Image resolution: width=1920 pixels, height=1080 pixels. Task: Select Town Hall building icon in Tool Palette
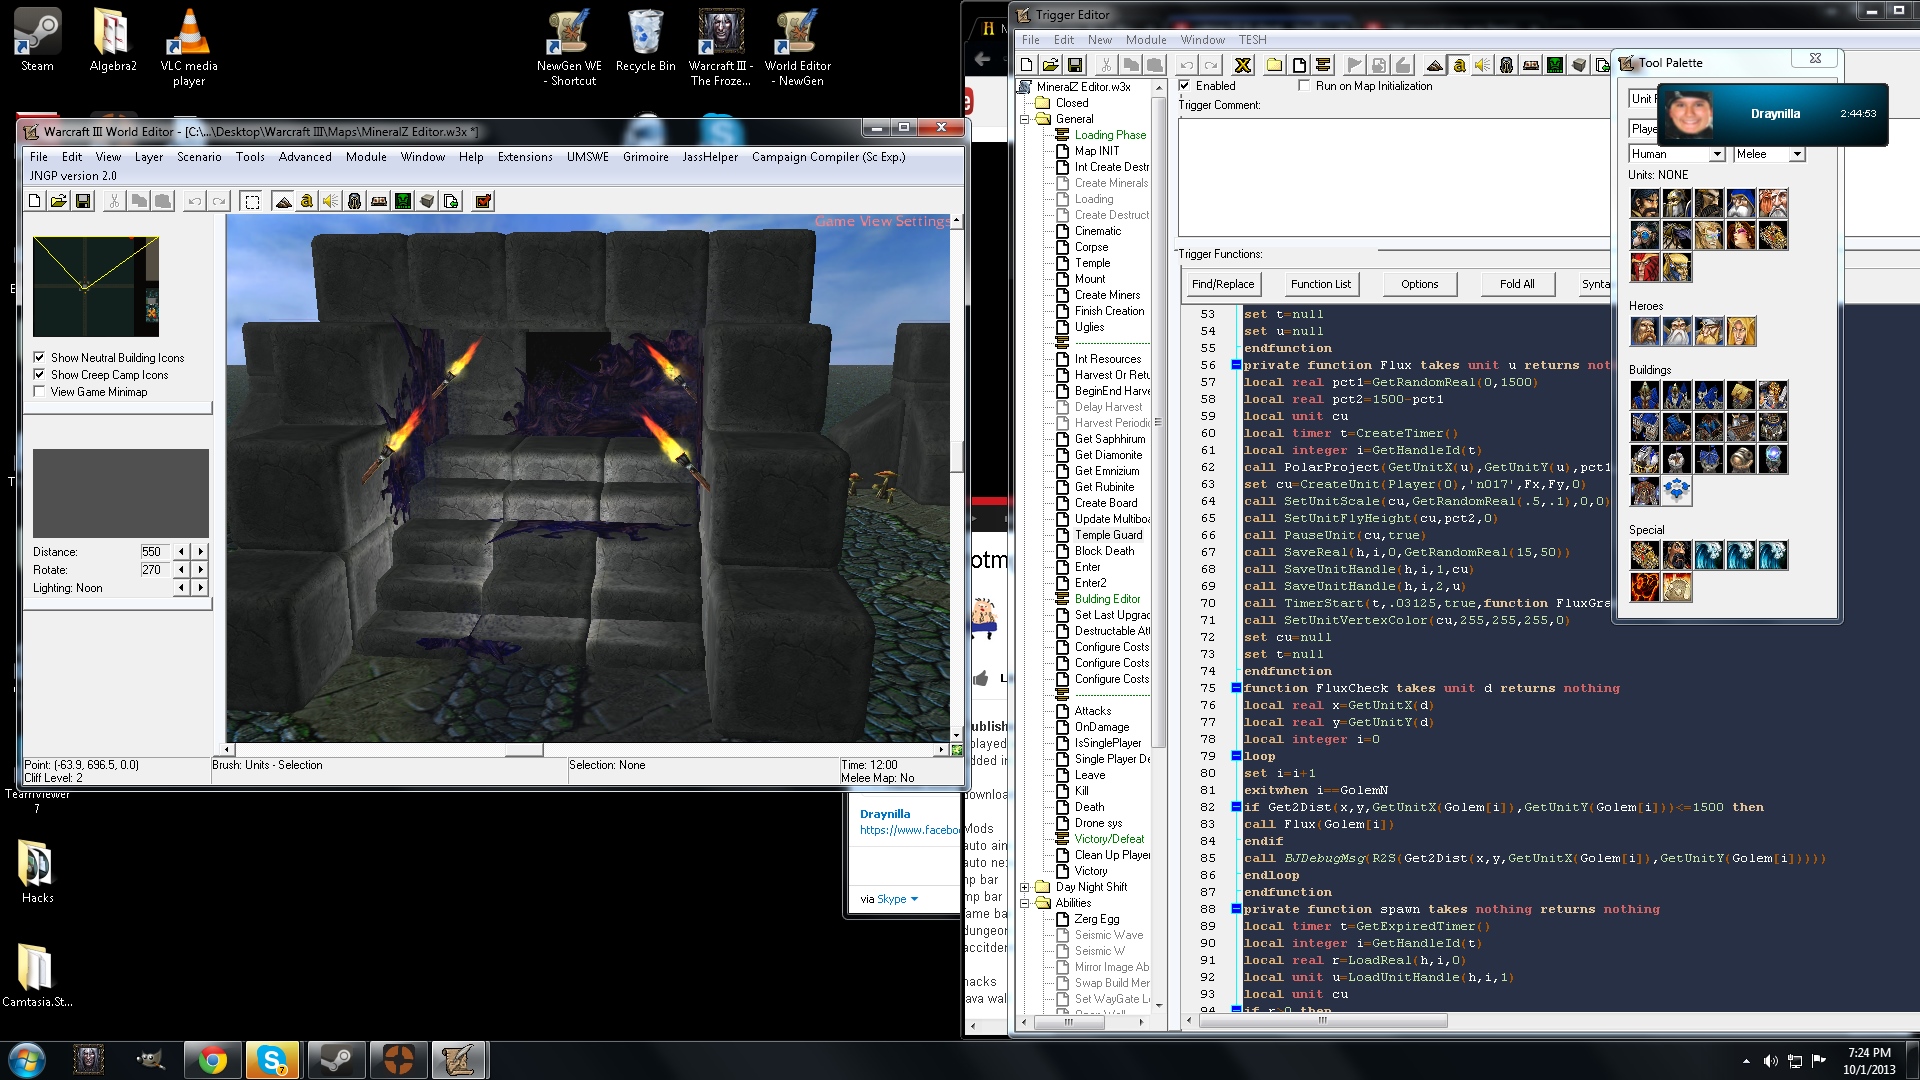[1645, 396]
